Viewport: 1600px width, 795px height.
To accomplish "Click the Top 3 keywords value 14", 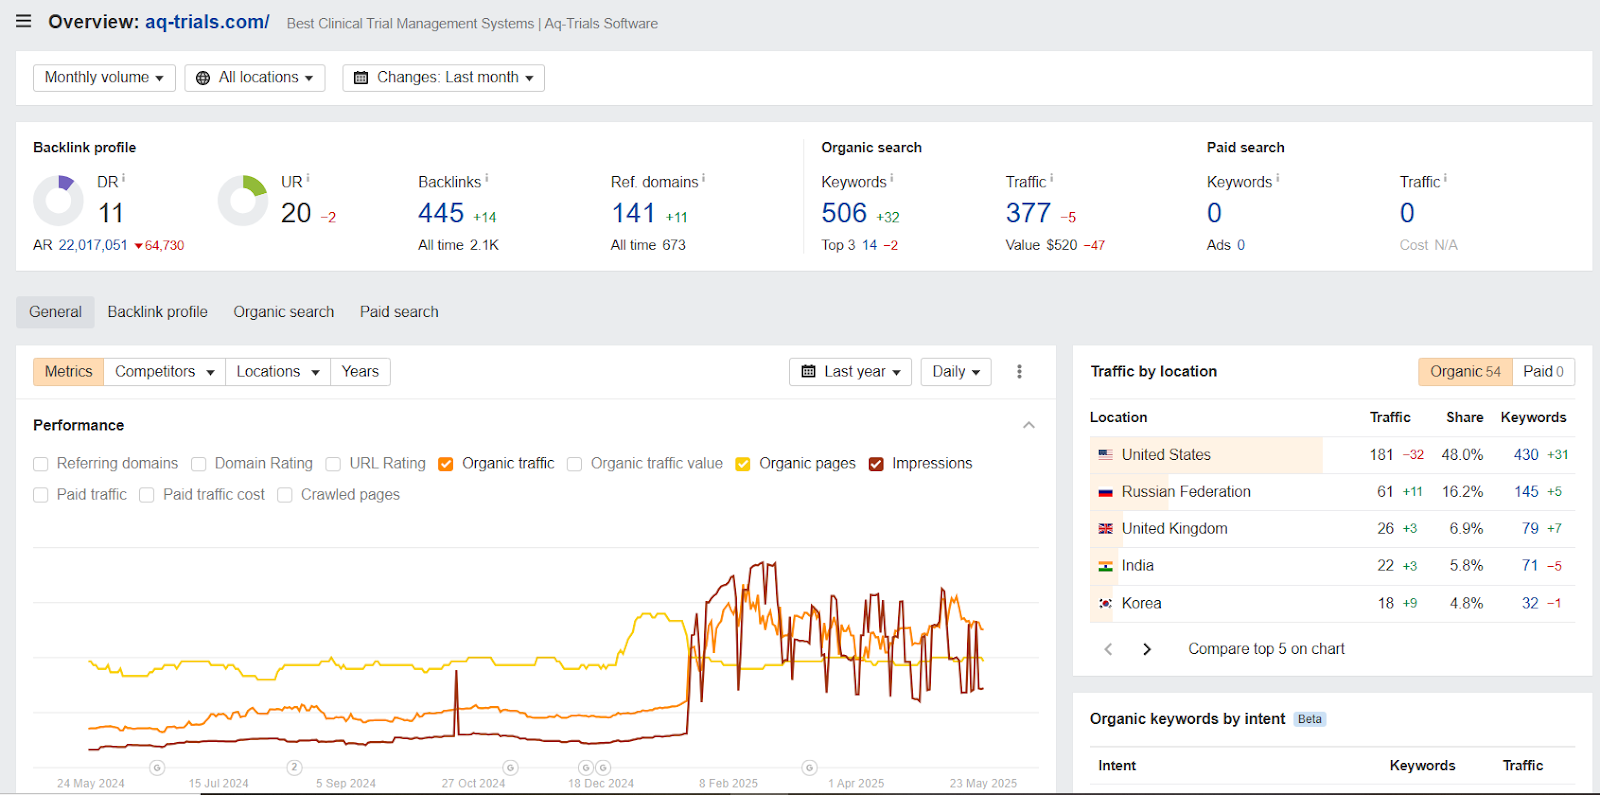I will pos(870,245).
